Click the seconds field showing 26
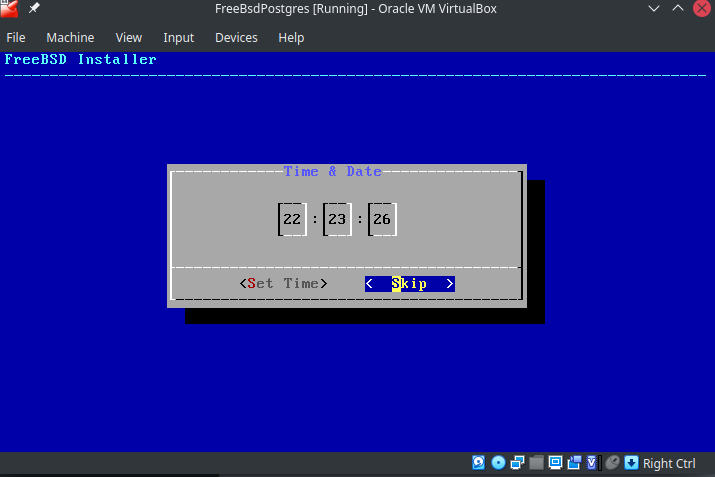This screenshot has height=477, width=715. tap(382, 219)
